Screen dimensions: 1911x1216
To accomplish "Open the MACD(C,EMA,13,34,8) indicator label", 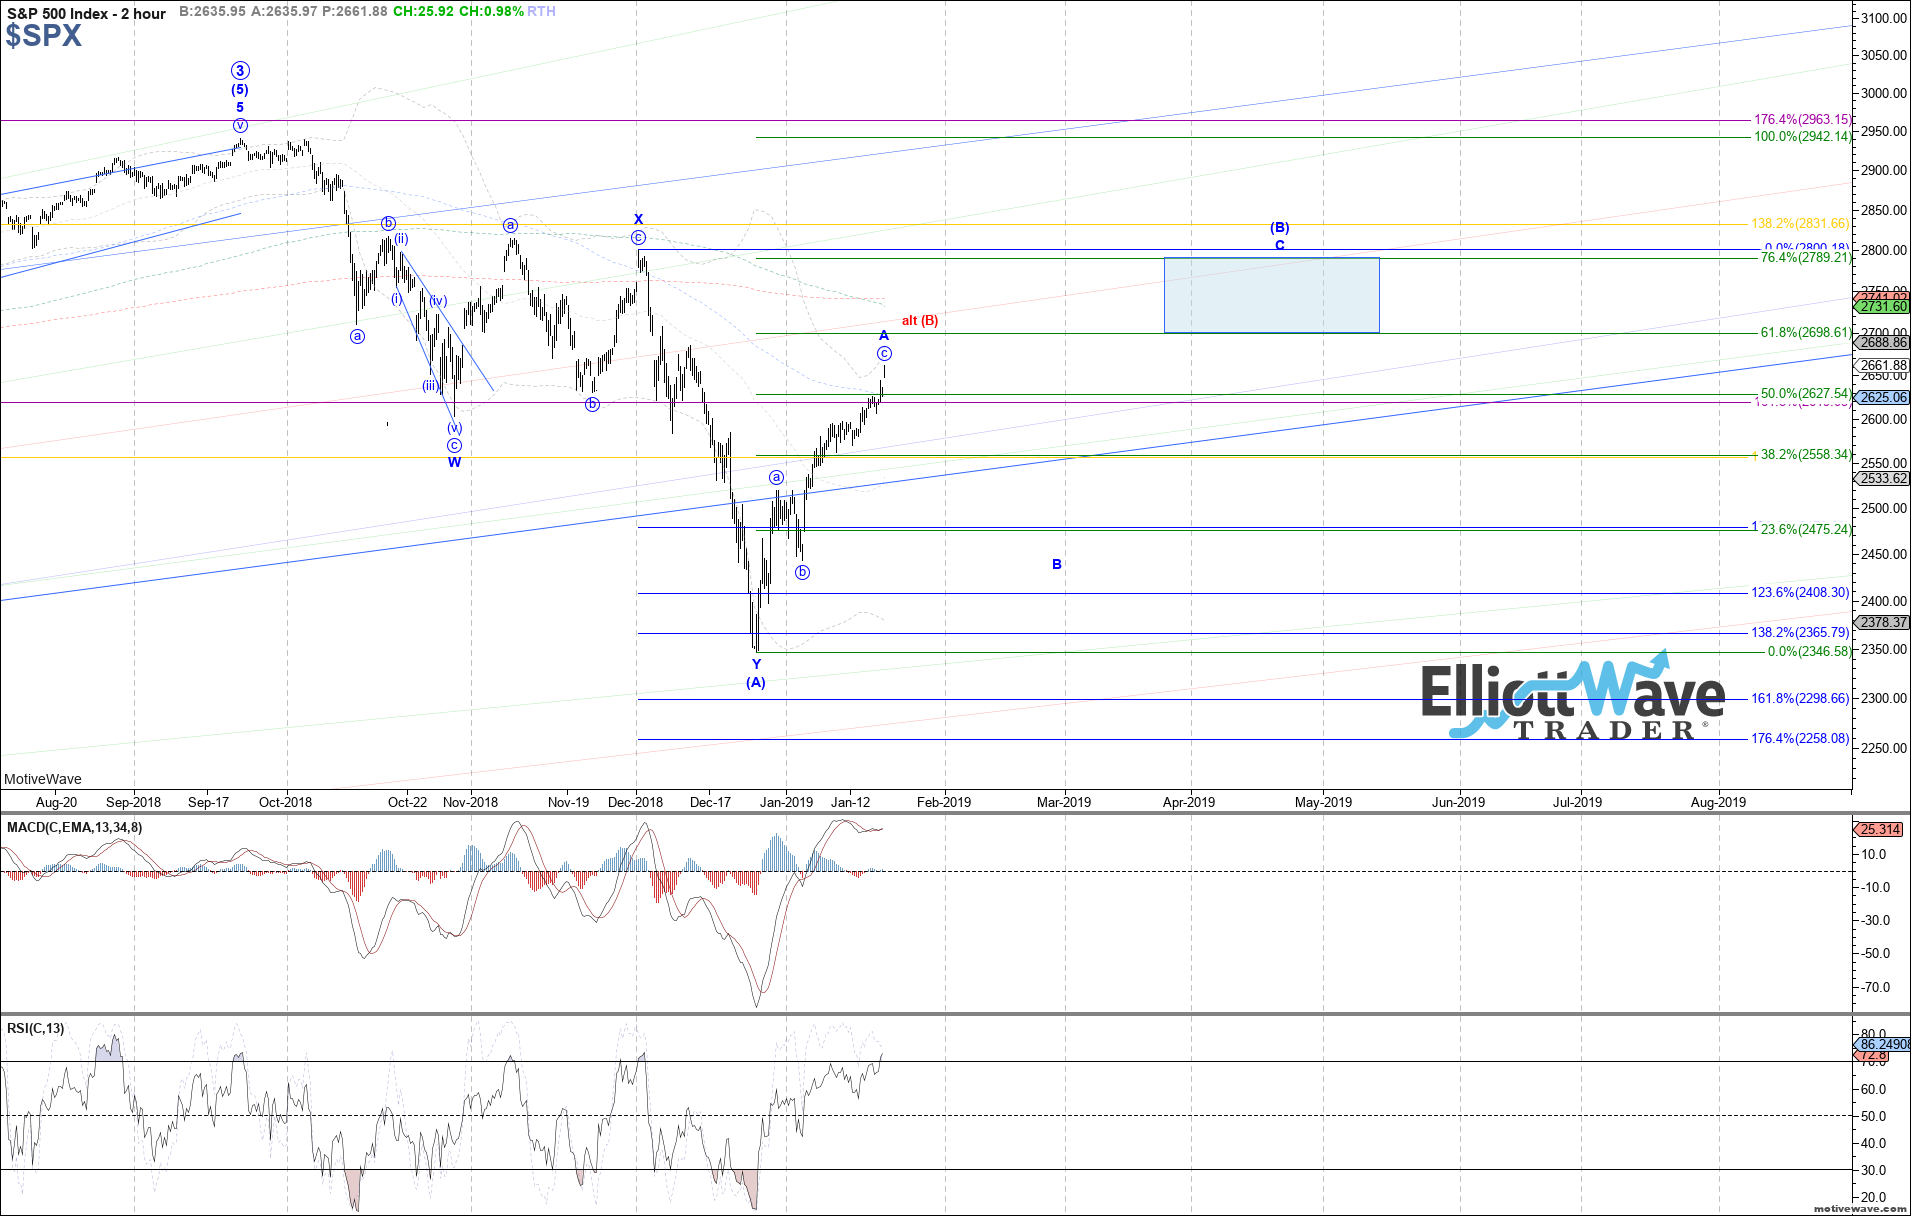I will click(74, 828).
